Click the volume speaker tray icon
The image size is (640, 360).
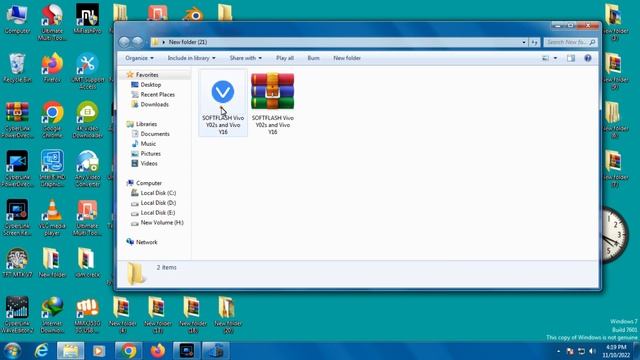(592, 351)
